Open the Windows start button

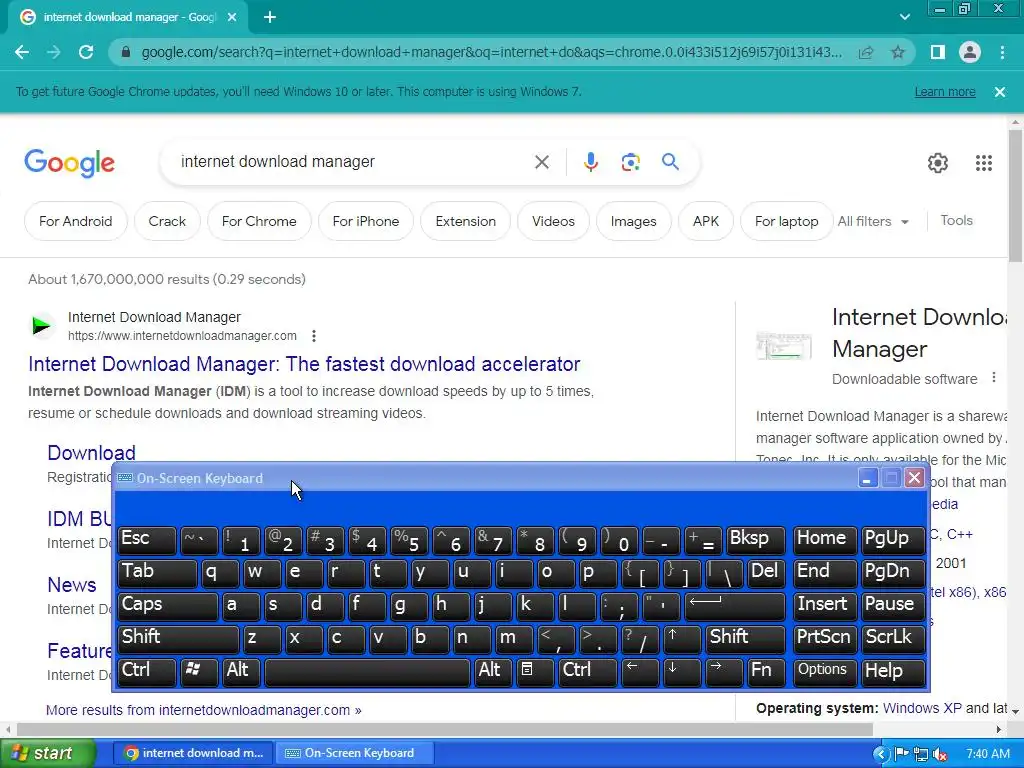pyautogui.click(x=47, y=754)
